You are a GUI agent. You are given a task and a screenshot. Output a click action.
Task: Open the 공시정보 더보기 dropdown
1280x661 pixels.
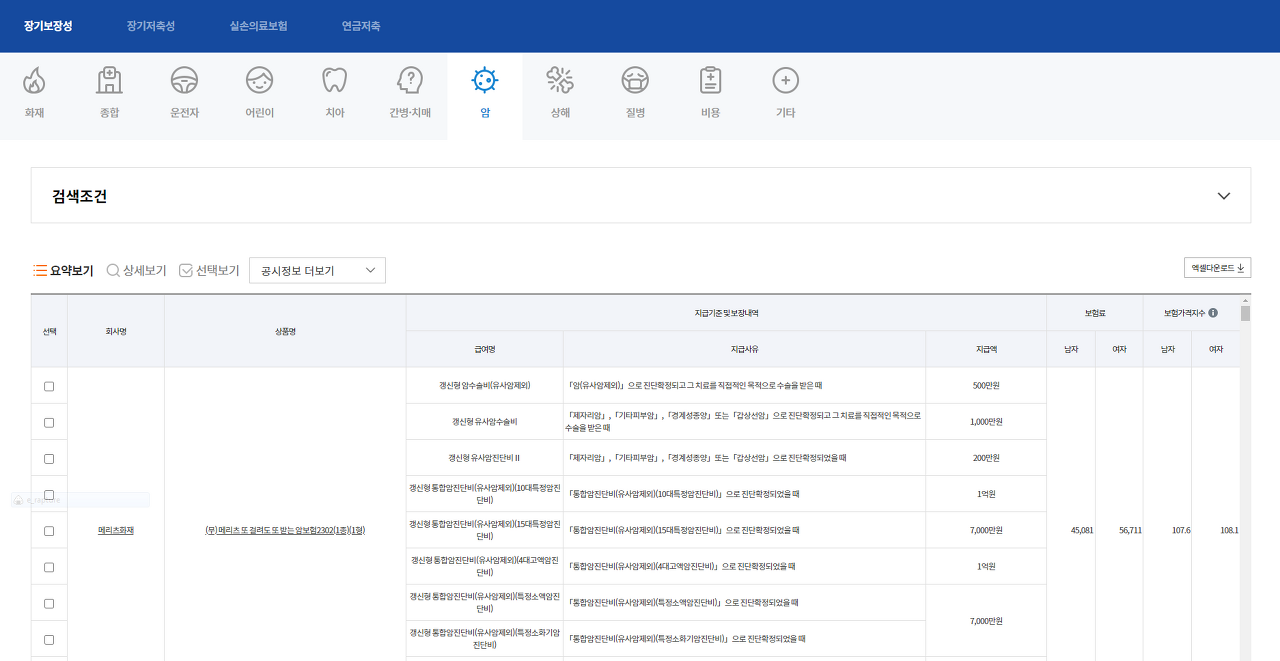(317, 270)
